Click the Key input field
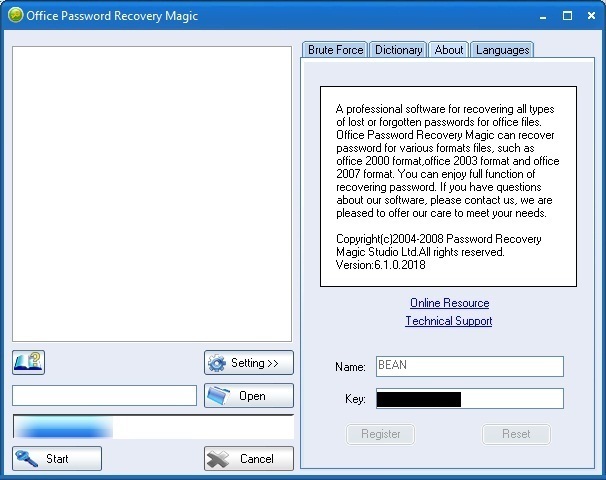This screenshot has height=480, width=606. point(470,398)
